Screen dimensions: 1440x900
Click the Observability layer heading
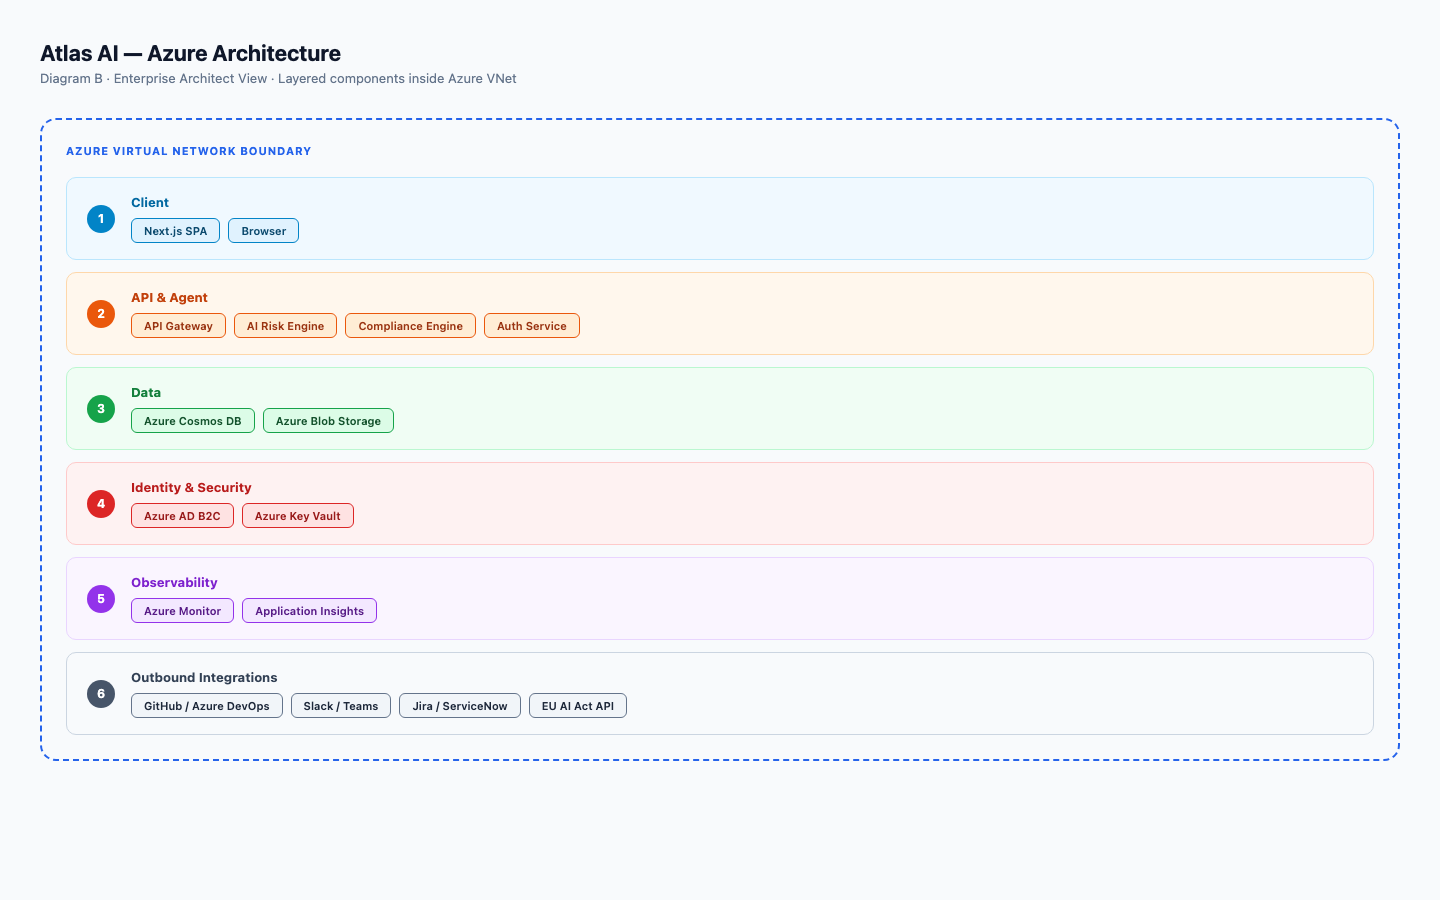click(x=174, y=583)
